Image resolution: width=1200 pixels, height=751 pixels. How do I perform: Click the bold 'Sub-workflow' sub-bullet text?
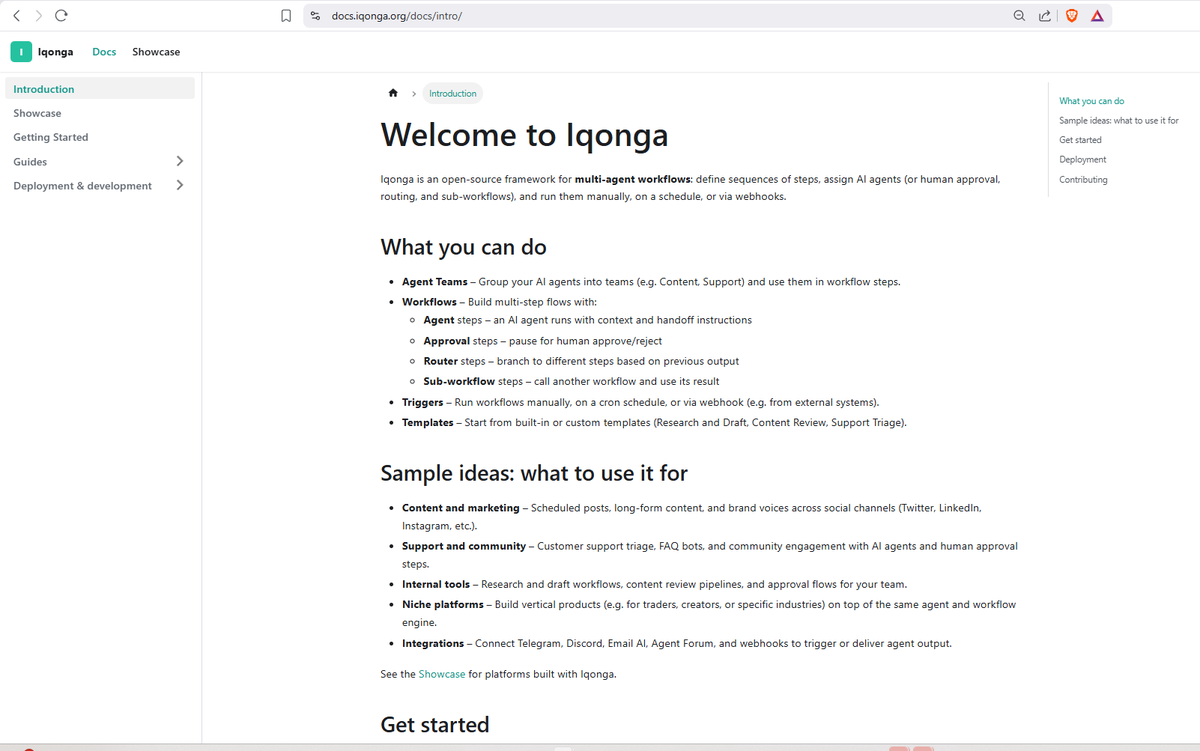[459, 381]
